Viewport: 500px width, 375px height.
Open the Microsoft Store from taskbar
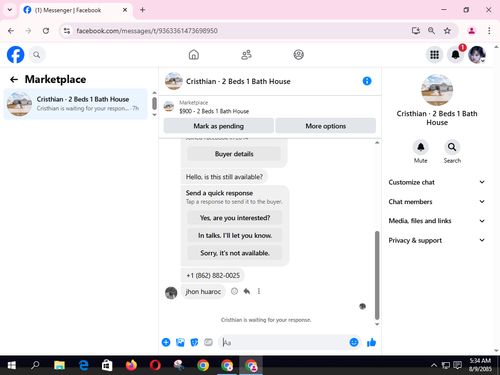tap(107, 365)
